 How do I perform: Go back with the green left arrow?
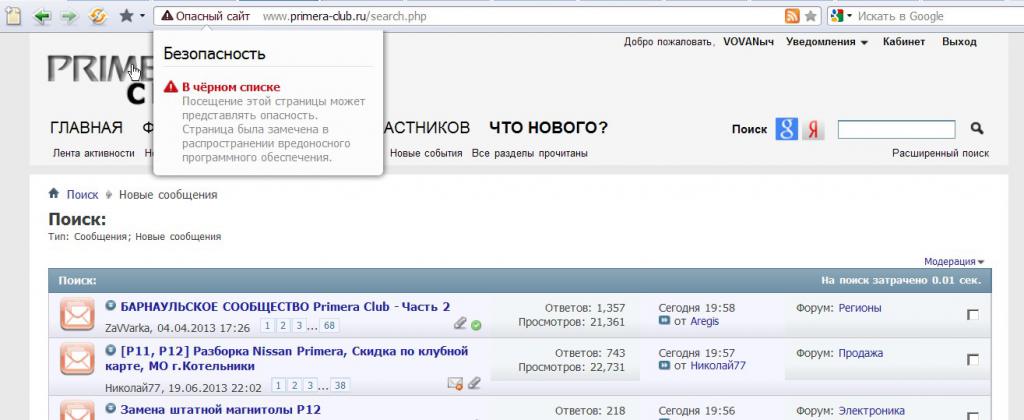[42, 16]
